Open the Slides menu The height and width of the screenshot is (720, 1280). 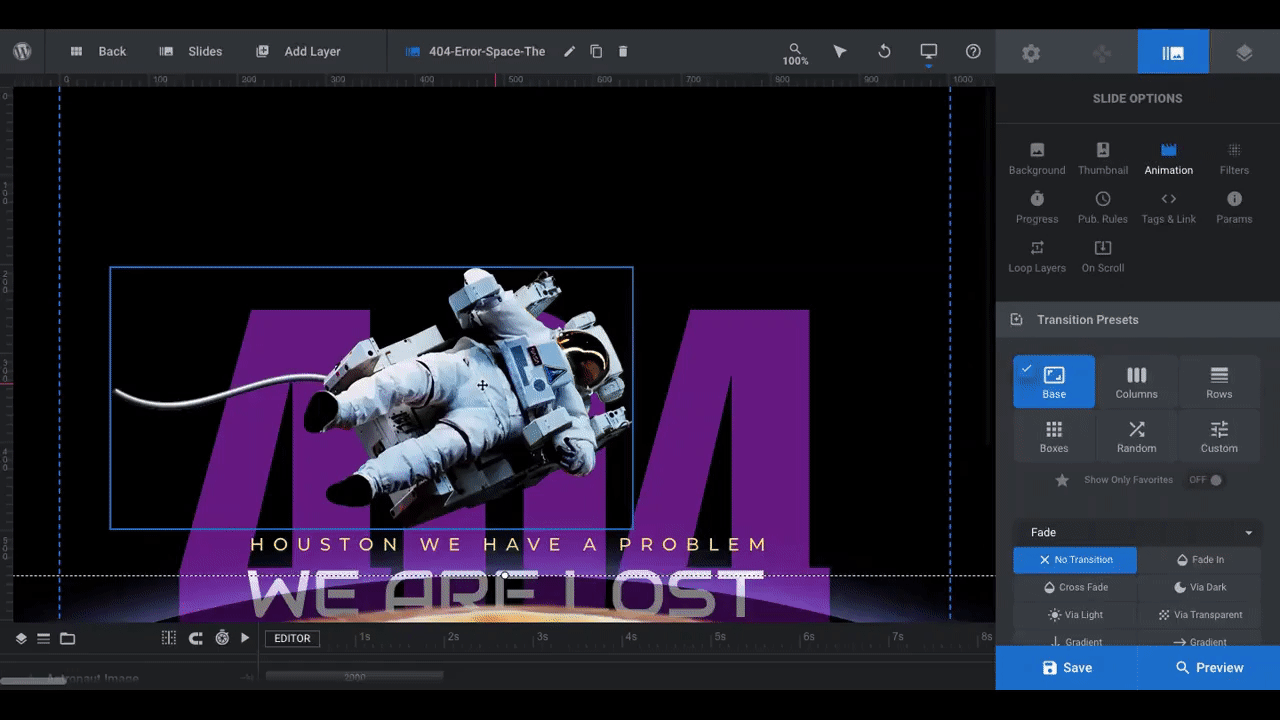[x=190, y=51]
